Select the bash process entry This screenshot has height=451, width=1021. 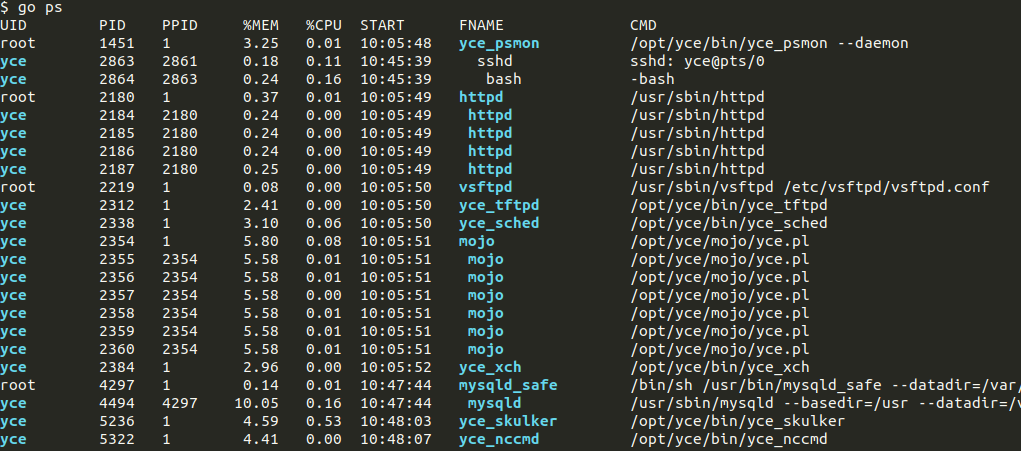[x=503, y=79]
